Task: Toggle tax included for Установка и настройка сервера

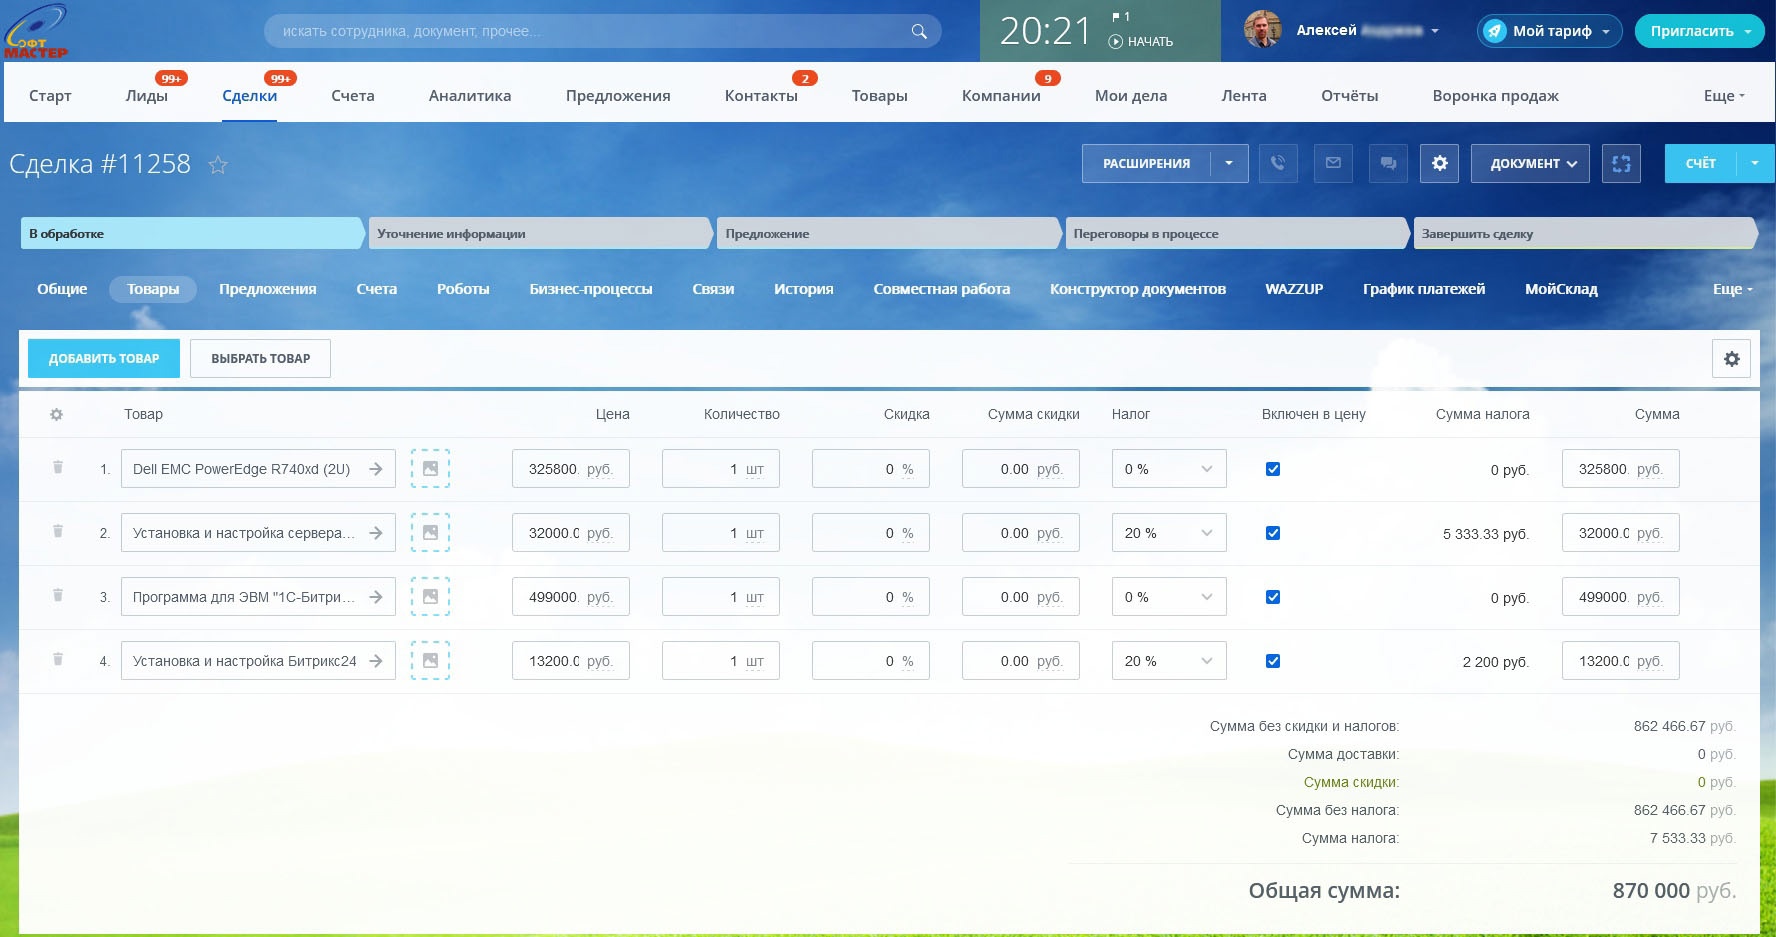Action: coord(1273,533)
